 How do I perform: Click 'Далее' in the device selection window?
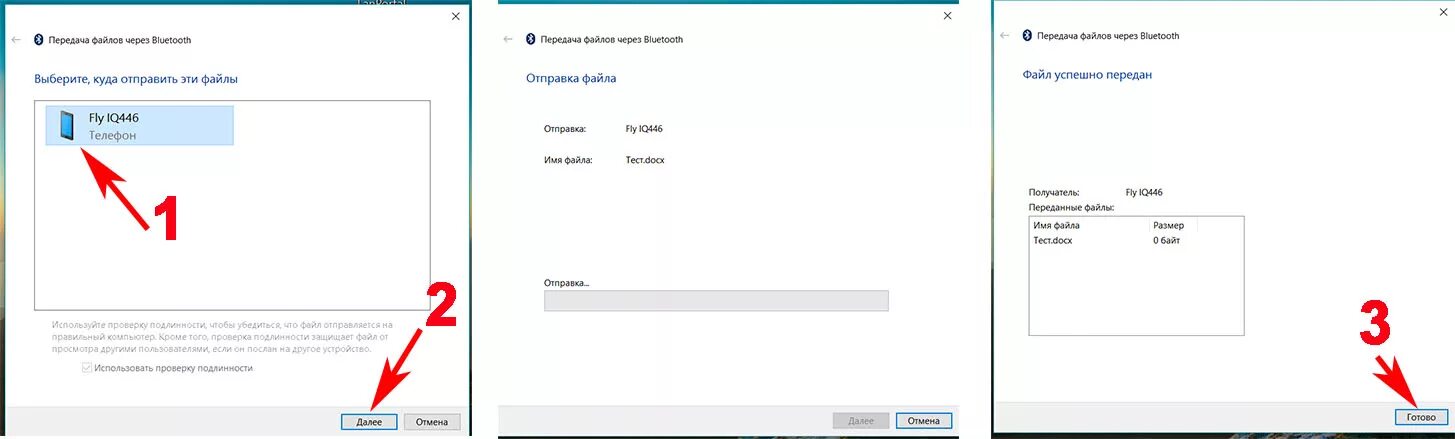point(369,422)
